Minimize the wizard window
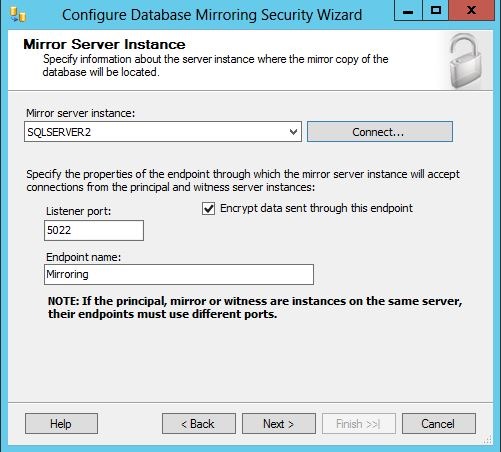 [408, 11]
